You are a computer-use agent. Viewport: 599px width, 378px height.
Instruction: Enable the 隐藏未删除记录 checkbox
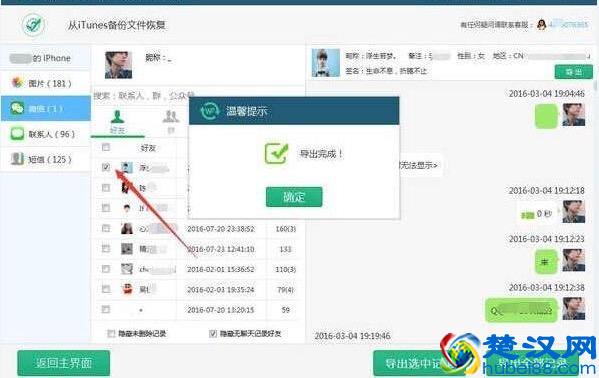111,334
